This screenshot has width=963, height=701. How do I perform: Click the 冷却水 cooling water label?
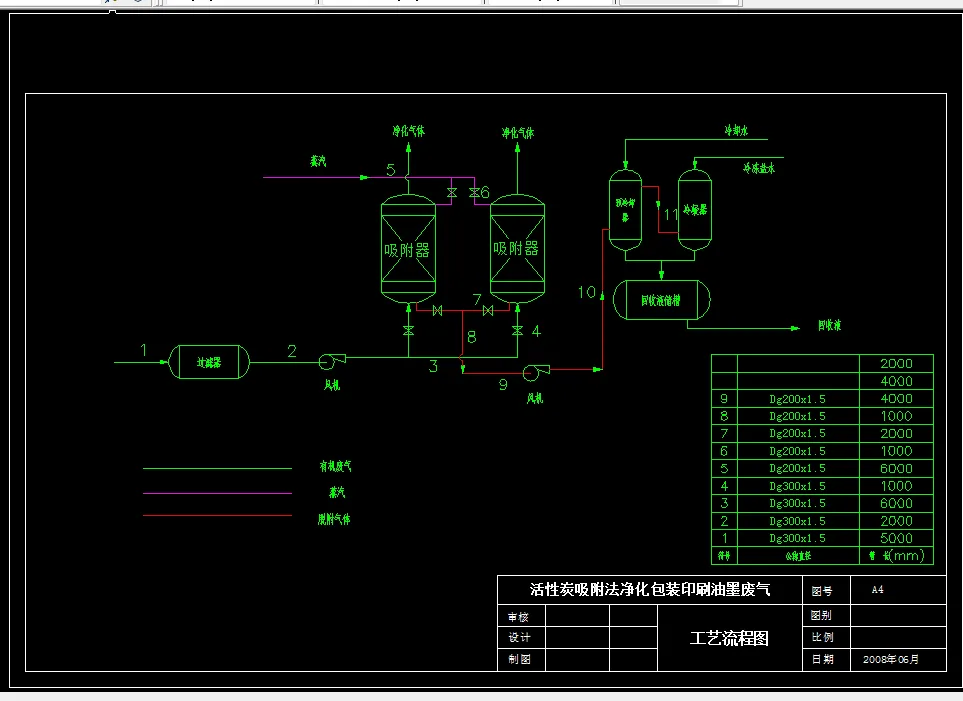click(736, 130)
